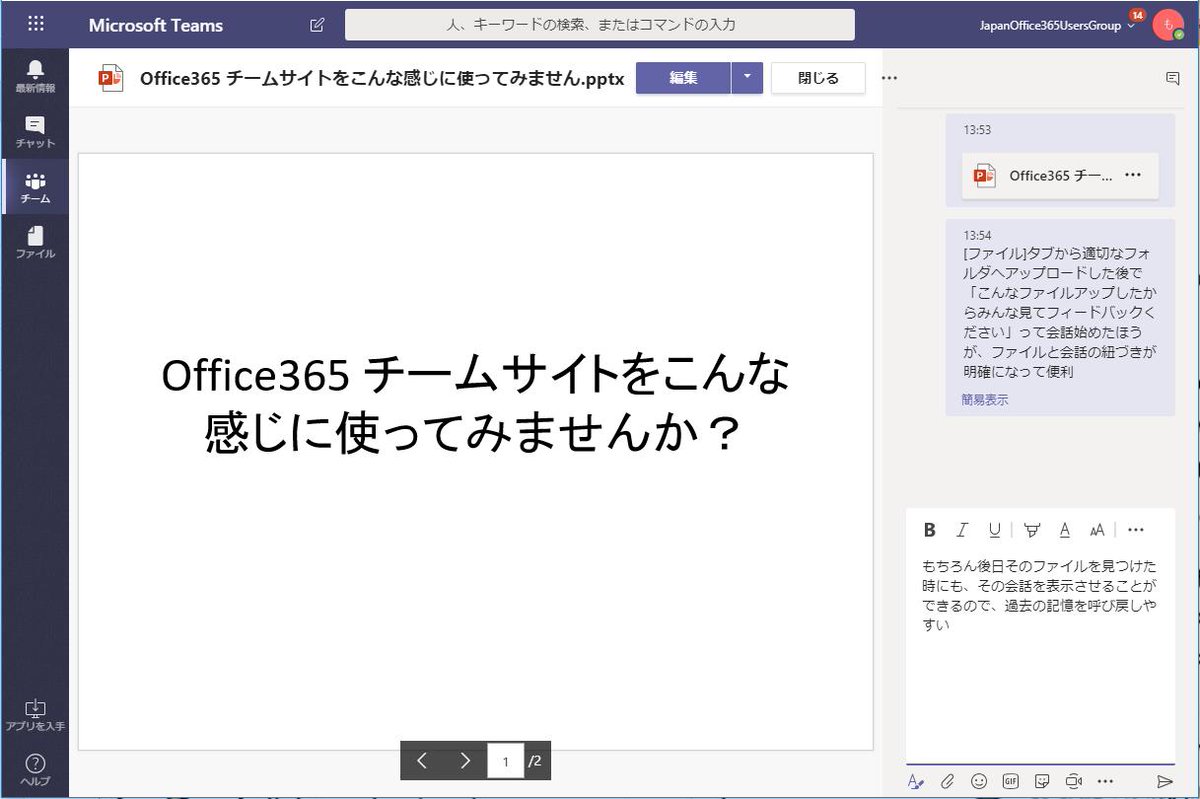Image resolution: width=1200 pixels, height=799 pixels.
Task: Click the 編集 edit button
Action: pyautogui.click(x=683, y=78)
